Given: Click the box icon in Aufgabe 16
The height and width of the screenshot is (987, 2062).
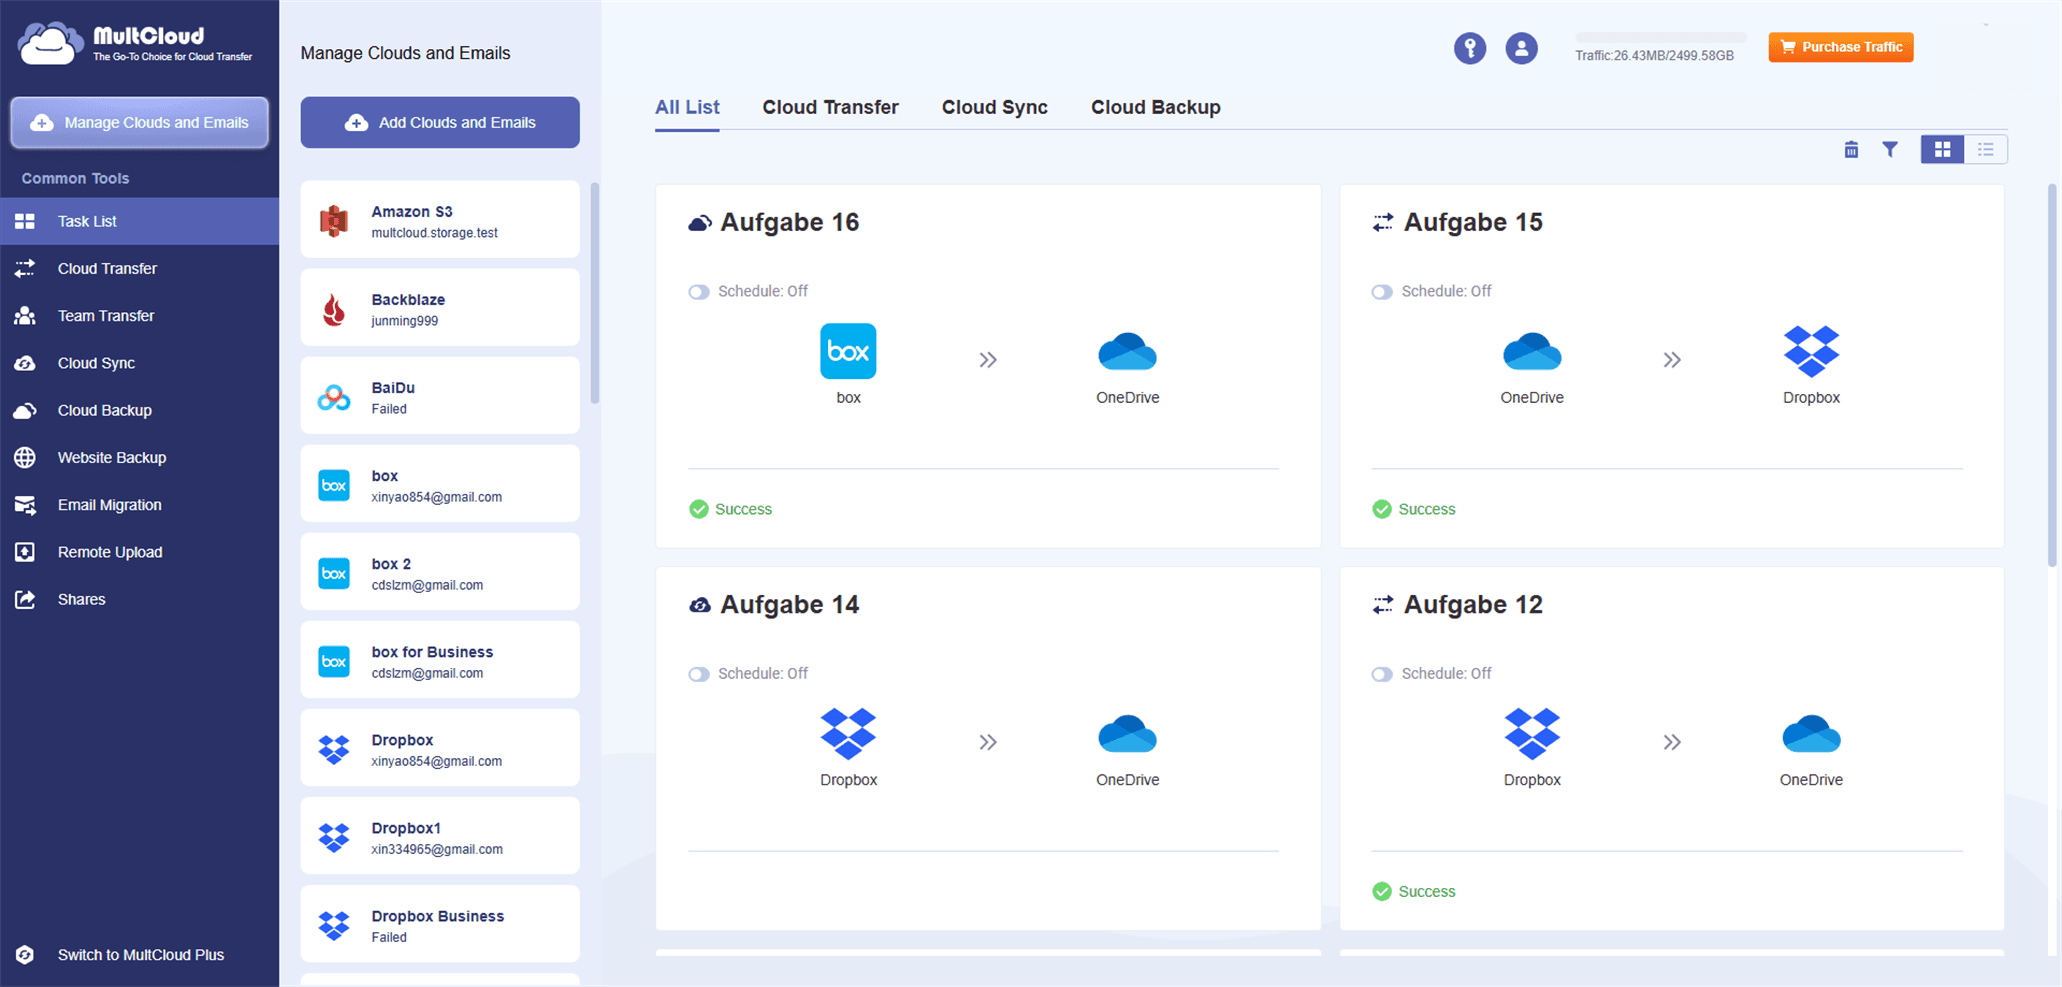Looking at the screenshot, I should [x=848, y=351].
